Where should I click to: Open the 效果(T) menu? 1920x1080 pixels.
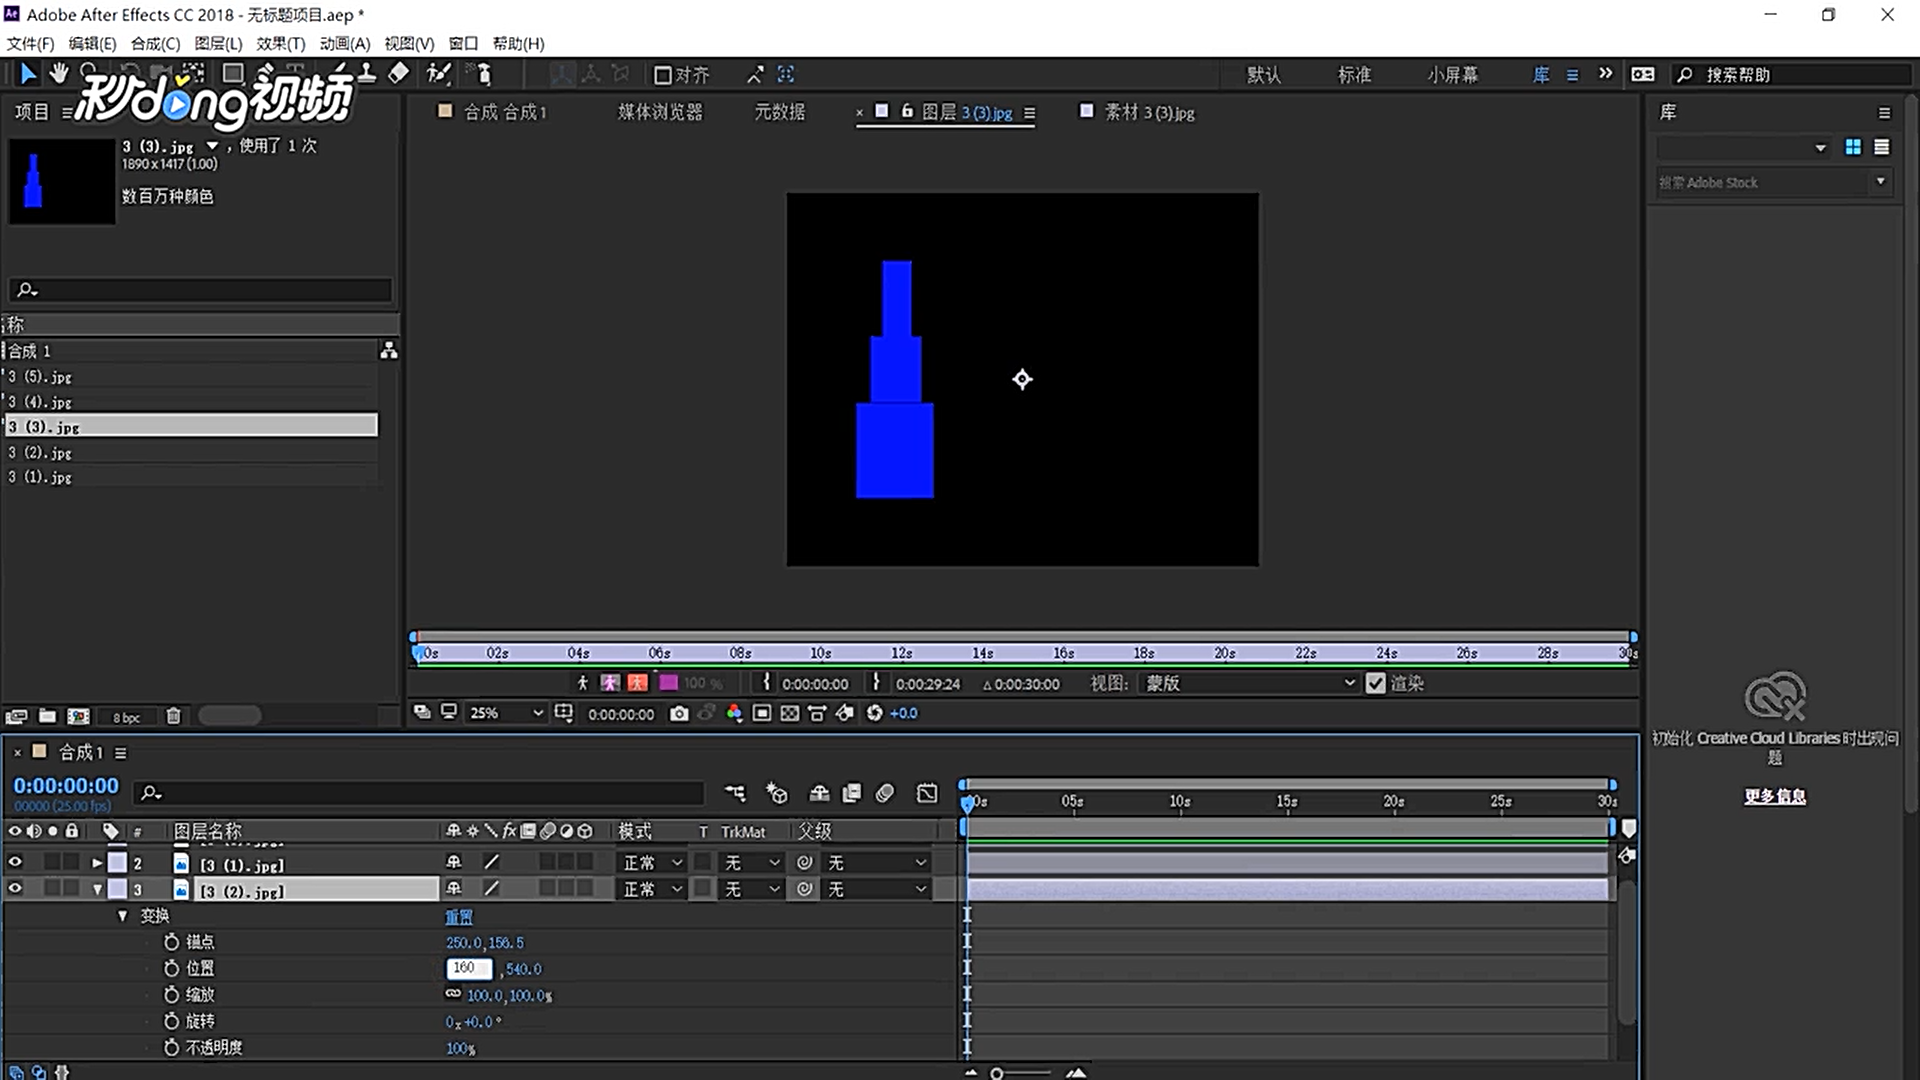[280, 43]
